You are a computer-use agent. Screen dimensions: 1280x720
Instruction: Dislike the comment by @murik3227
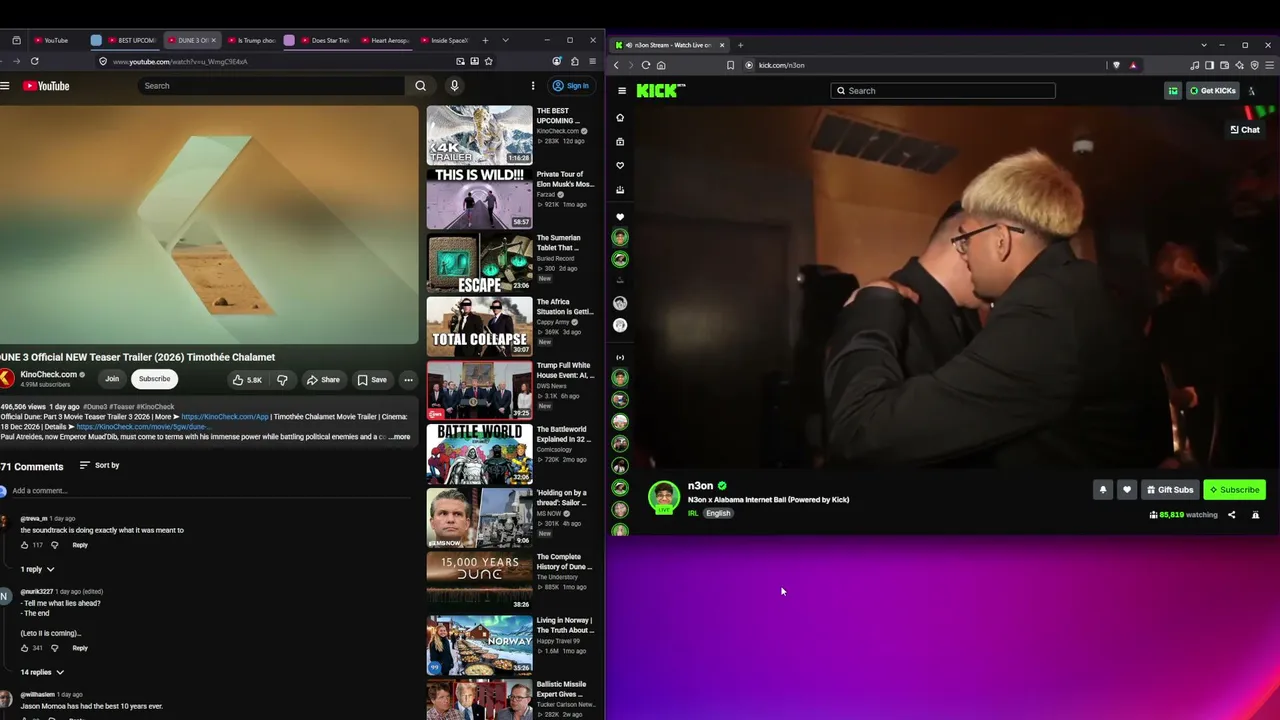pos(54,648)
